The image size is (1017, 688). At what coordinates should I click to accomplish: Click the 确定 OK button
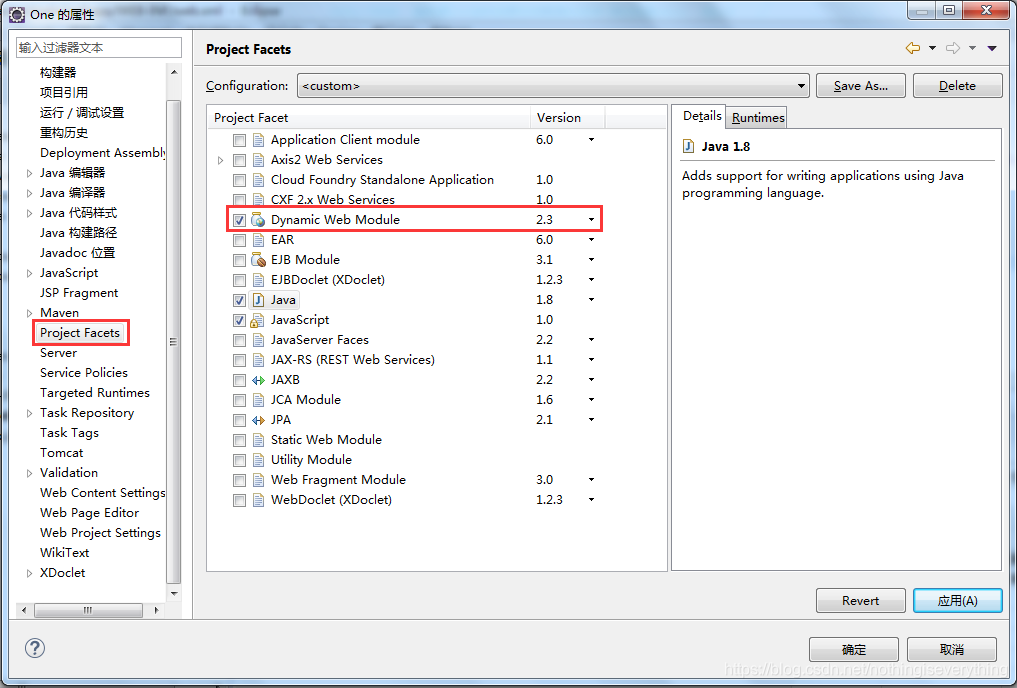[x=854, y=649]
